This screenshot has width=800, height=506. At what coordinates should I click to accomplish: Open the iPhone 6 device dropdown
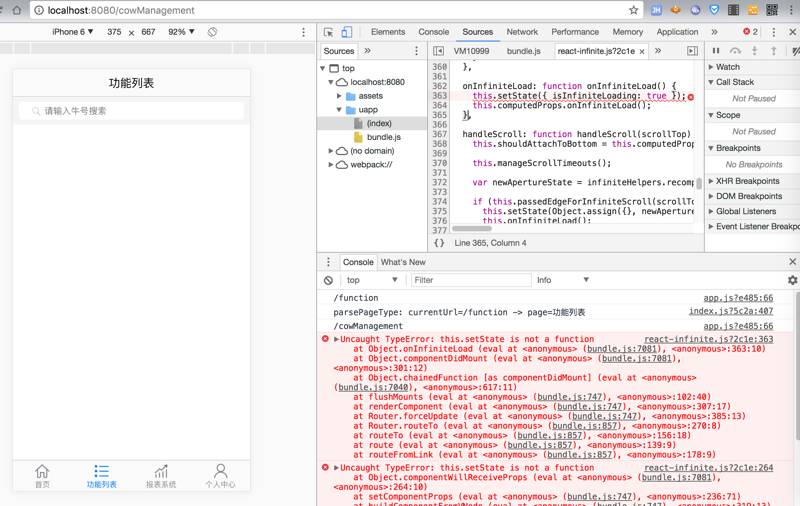(x=72, y=32)
